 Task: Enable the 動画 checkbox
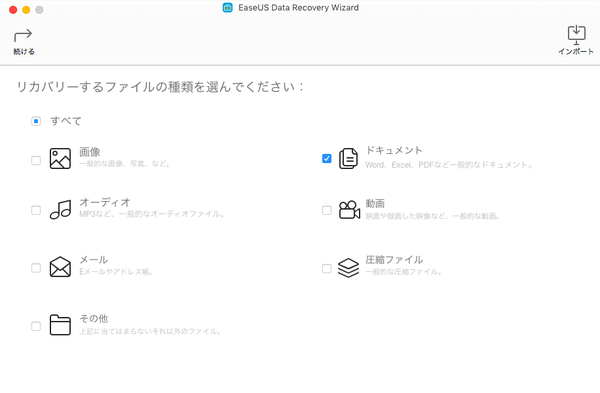pyautogui.click(x=327, y=210)
